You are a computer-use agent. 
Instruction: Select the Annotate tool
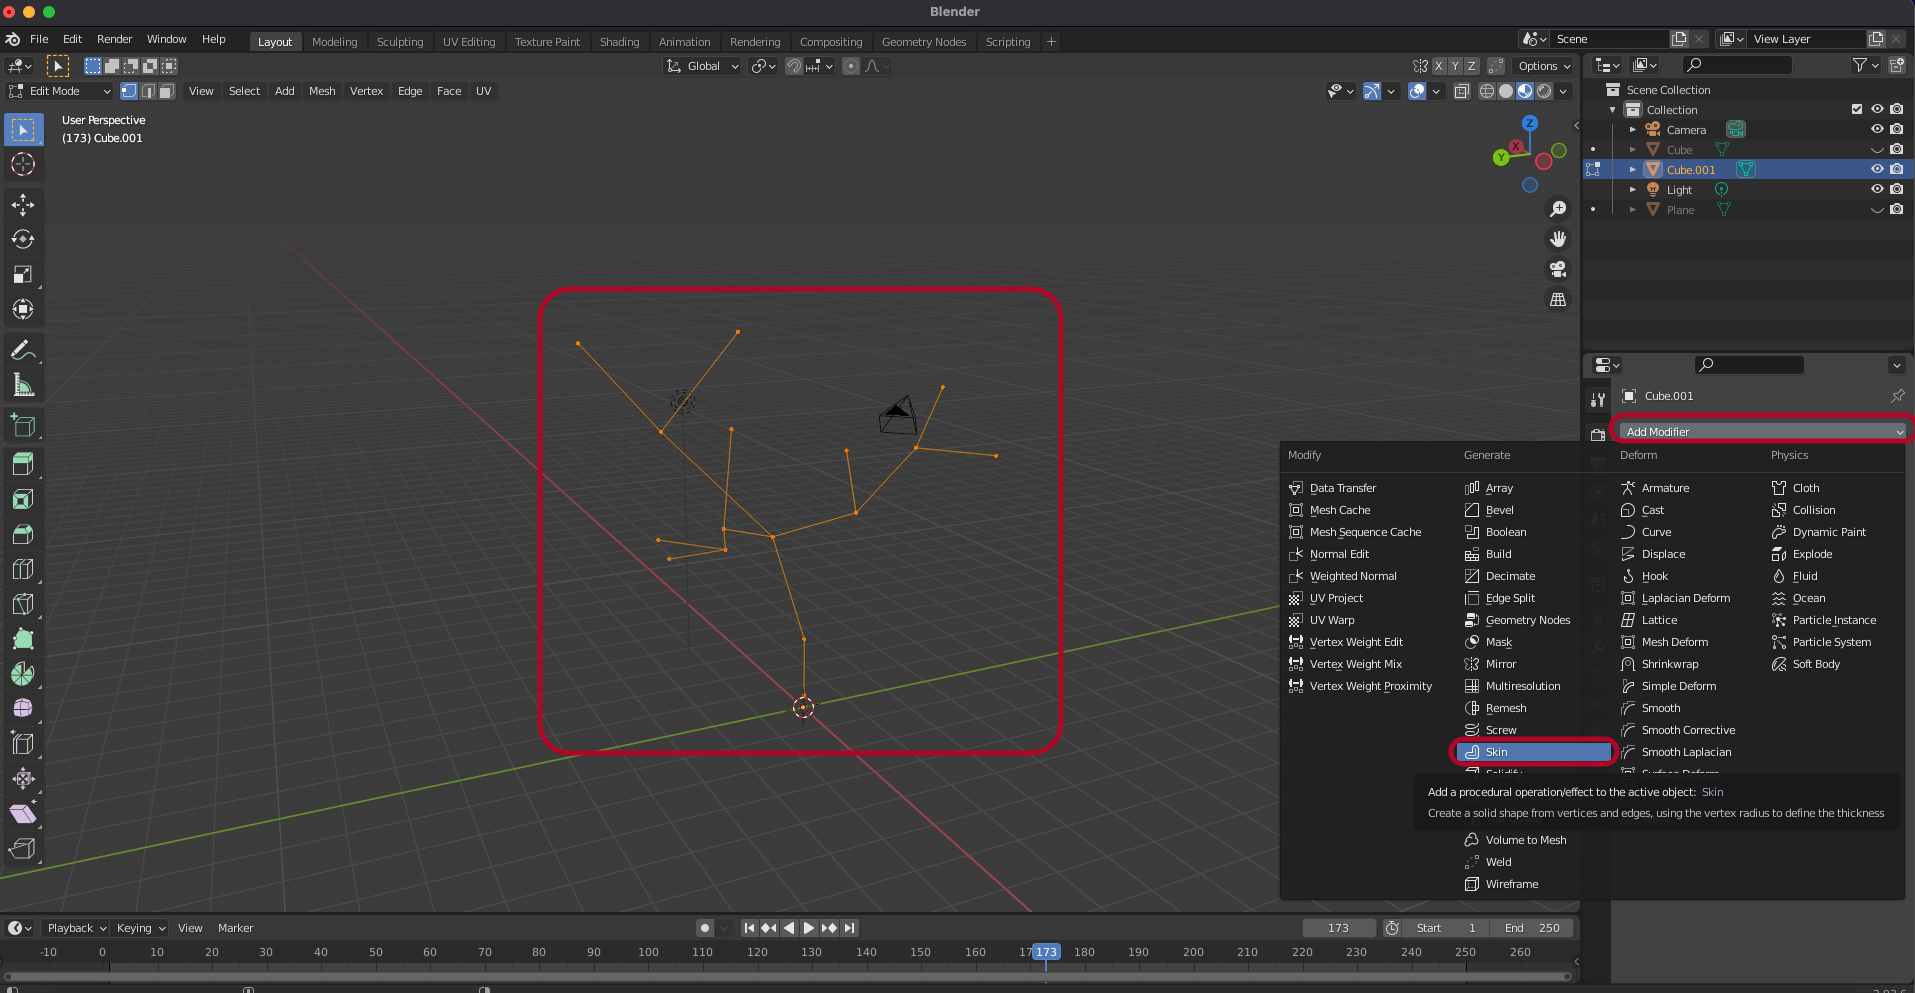[x=23, y=350]
